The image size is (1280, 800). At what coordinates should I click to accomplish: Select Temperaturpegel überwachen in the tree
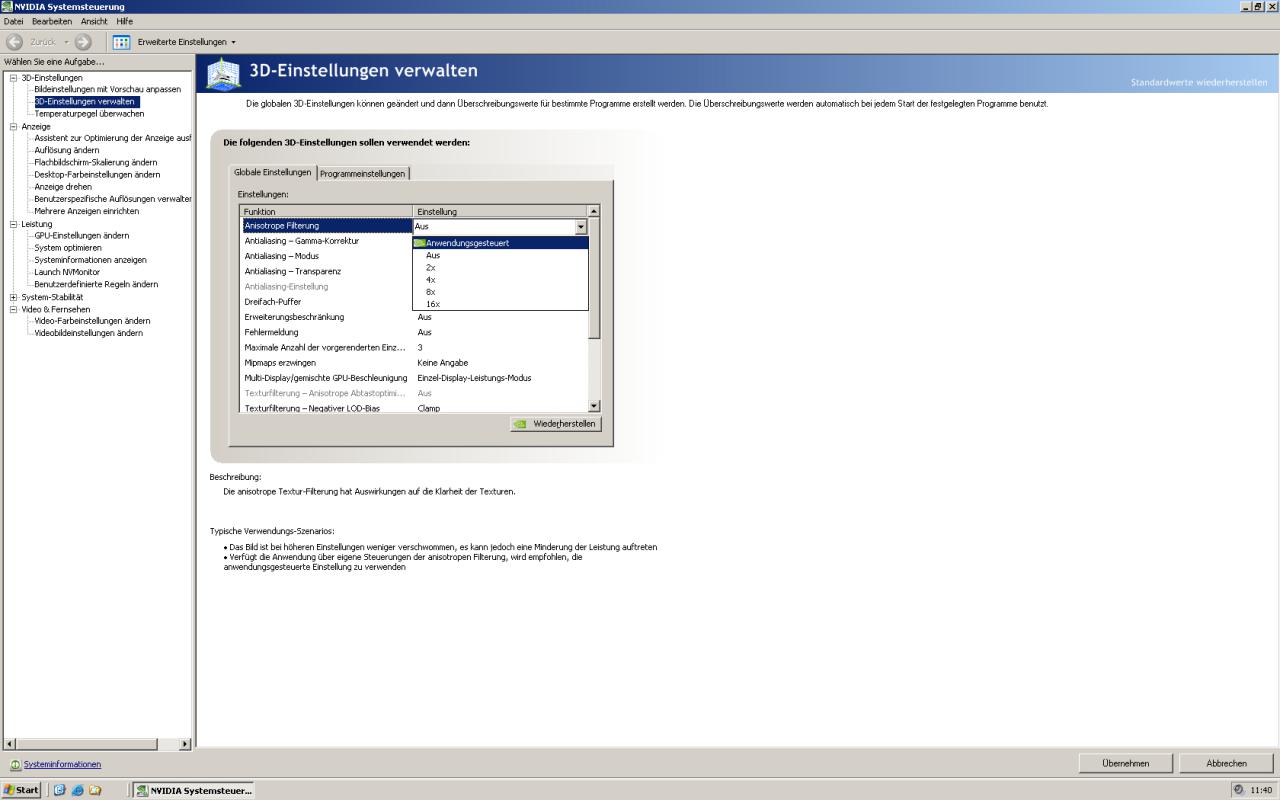tap(89, 113)
